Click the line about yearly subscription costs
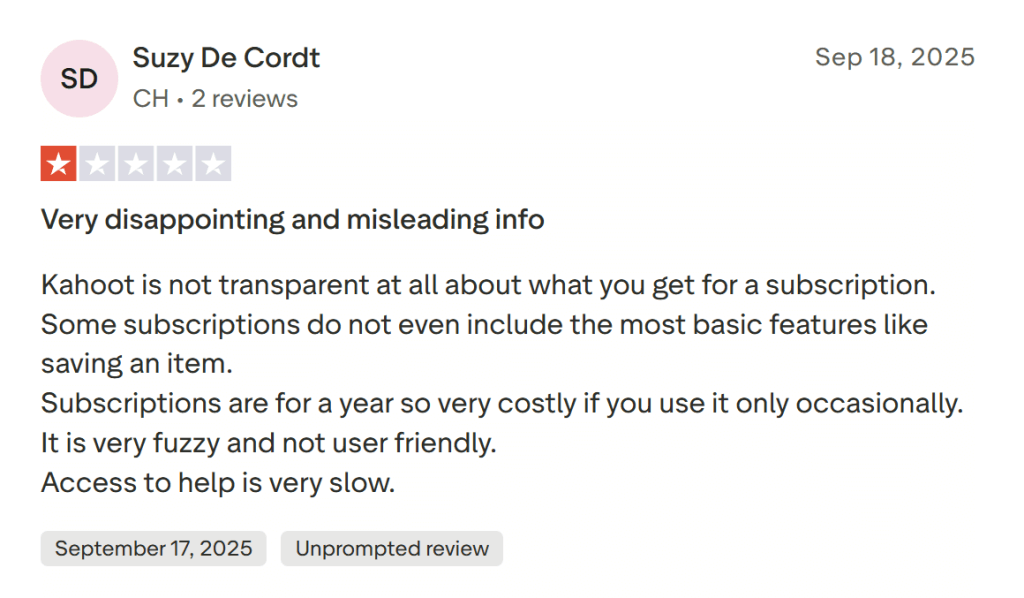 point(501,403)
